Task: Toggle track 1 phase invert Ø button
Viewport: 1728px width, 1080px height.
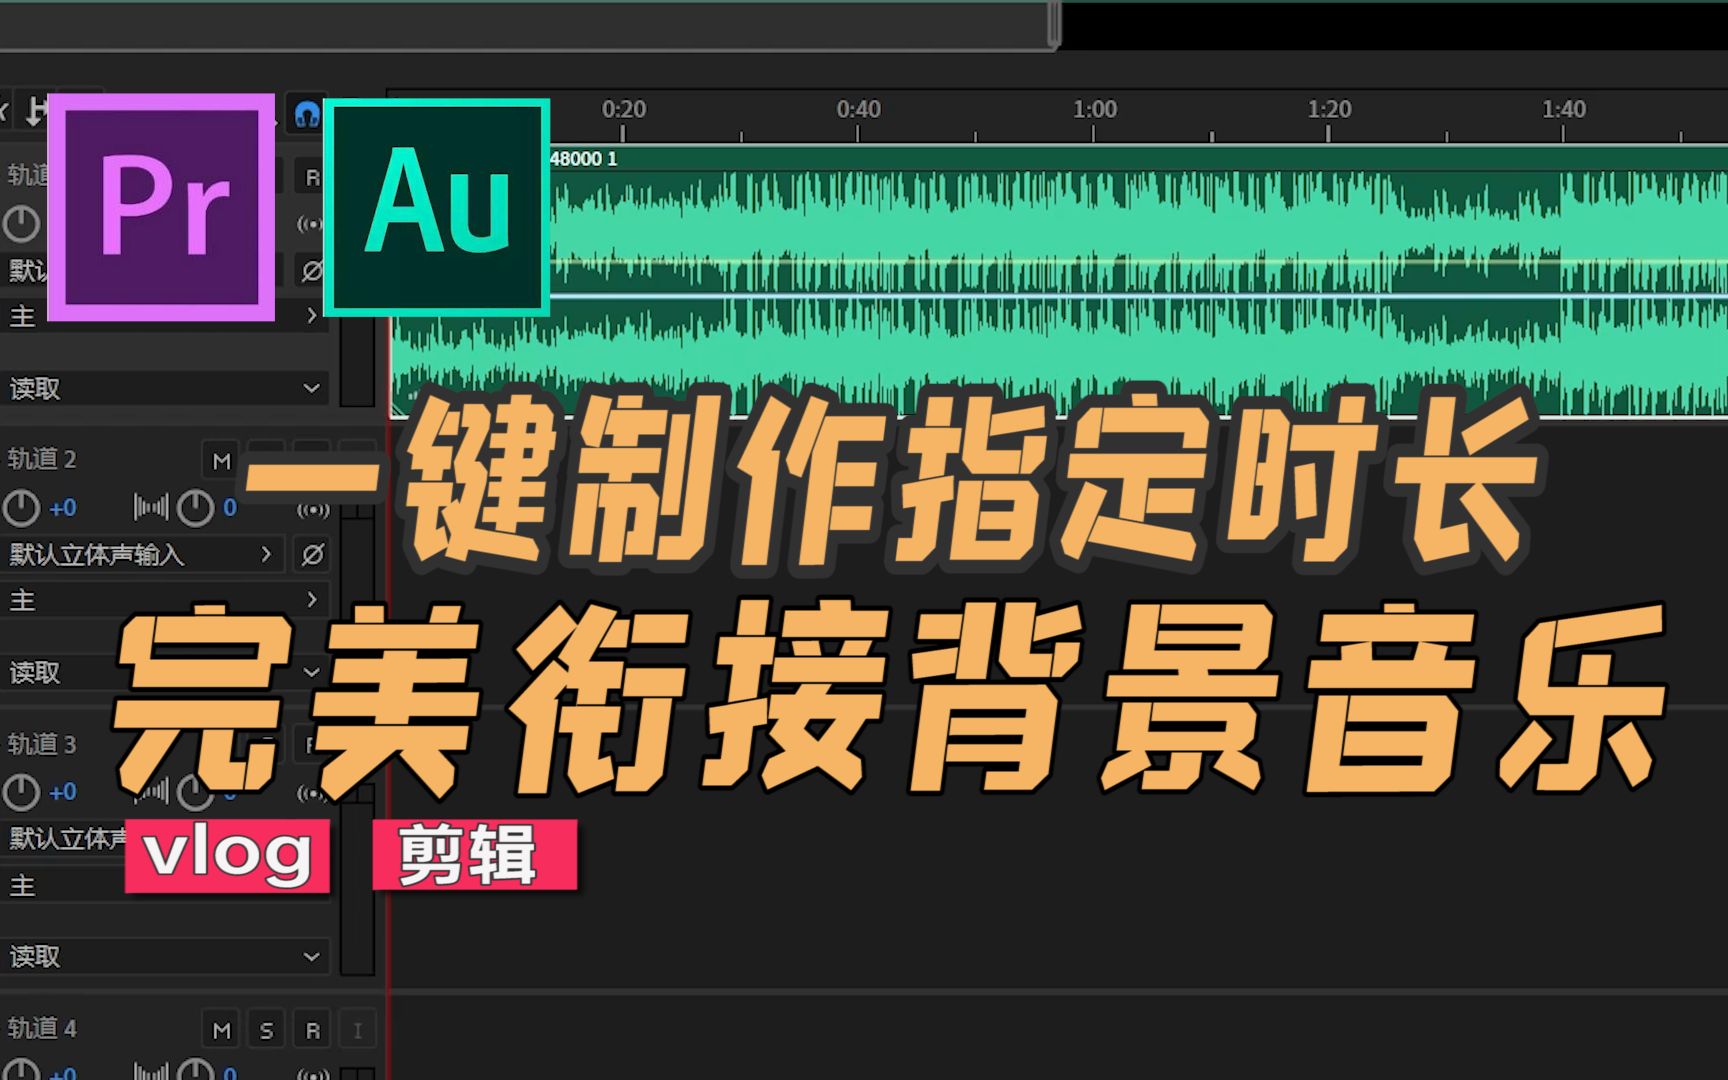Action: pos(312,271)
